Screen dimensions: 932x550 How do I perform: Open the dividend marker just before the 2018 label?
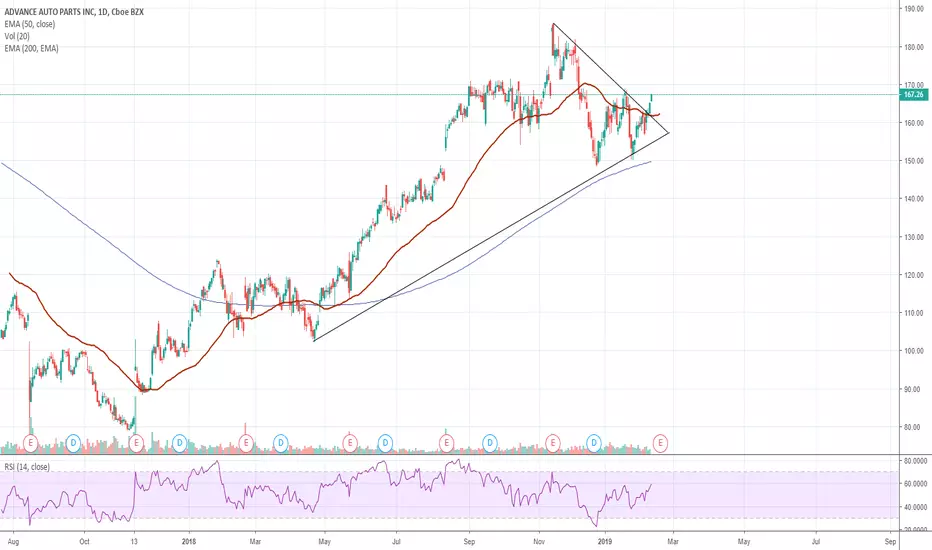[x=180, y=443]
